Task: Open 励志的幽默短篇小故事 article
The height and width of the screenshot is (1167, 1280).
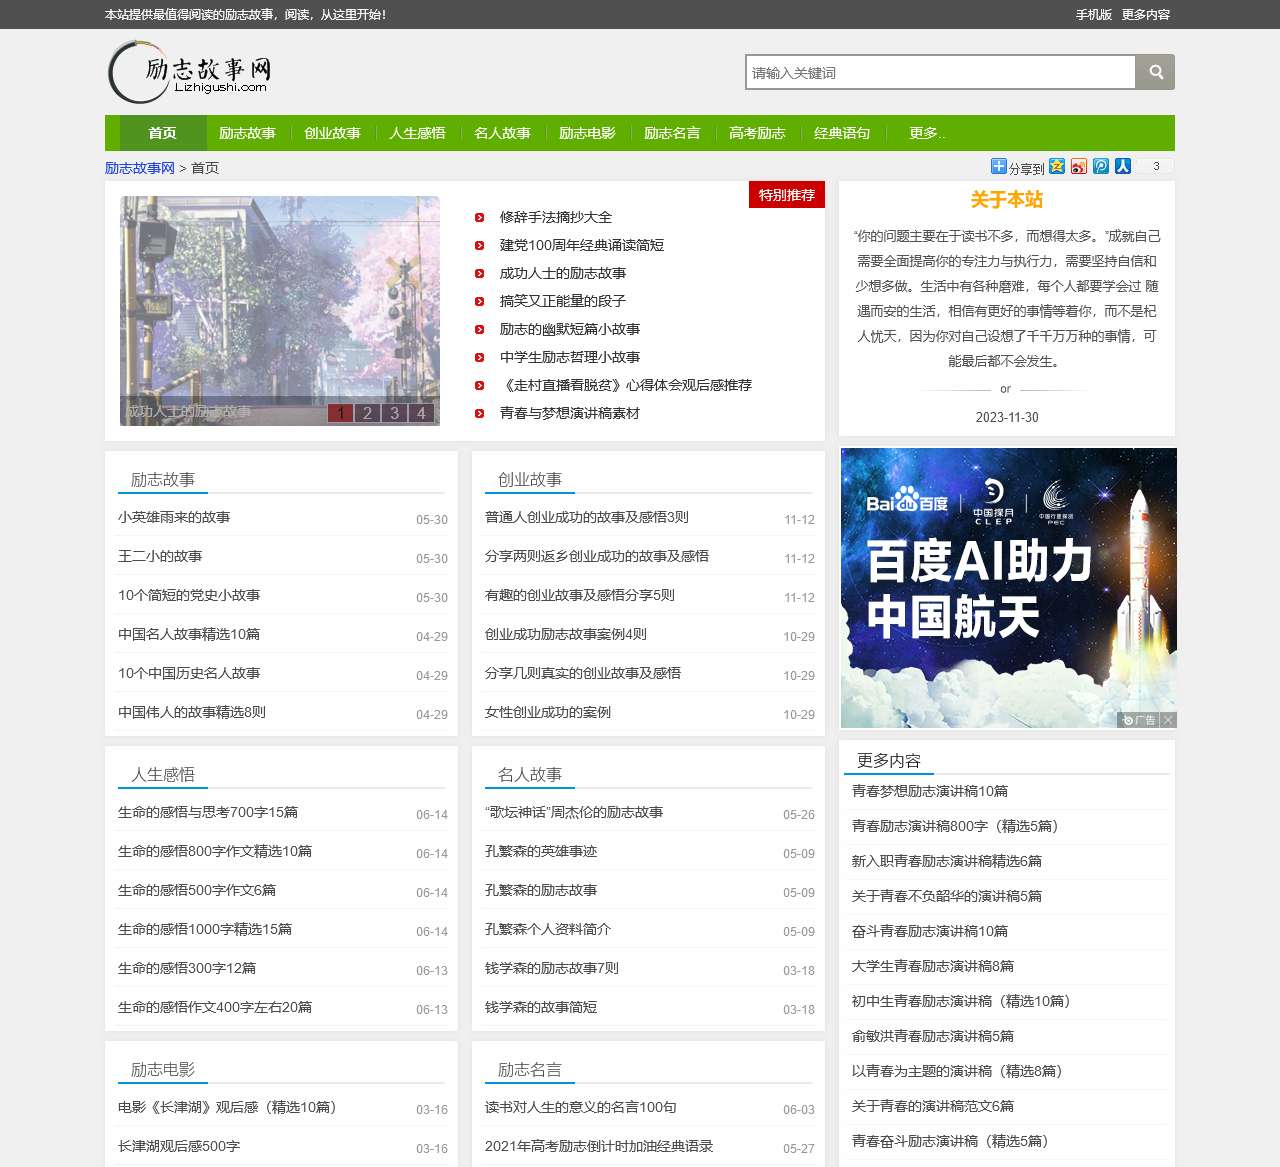Action: coord(570,329)
